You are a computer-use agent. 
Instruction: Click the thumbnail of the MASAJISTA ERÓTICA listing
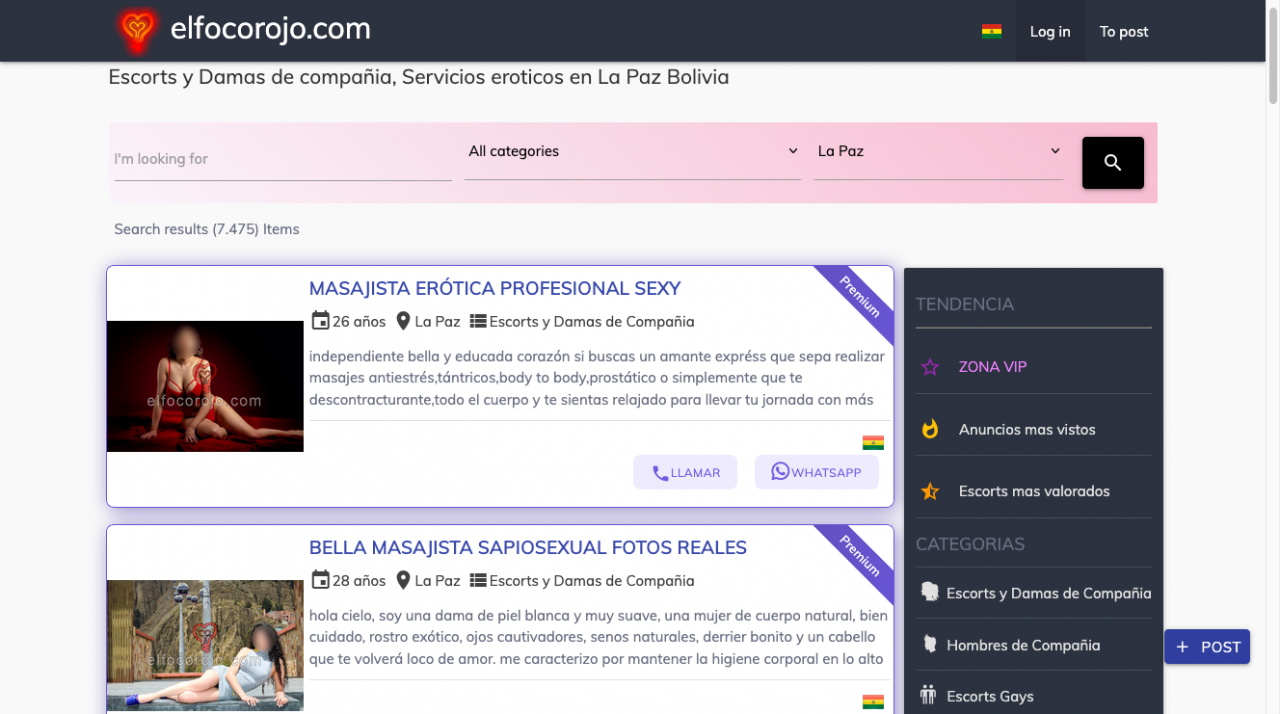point(205,386)
